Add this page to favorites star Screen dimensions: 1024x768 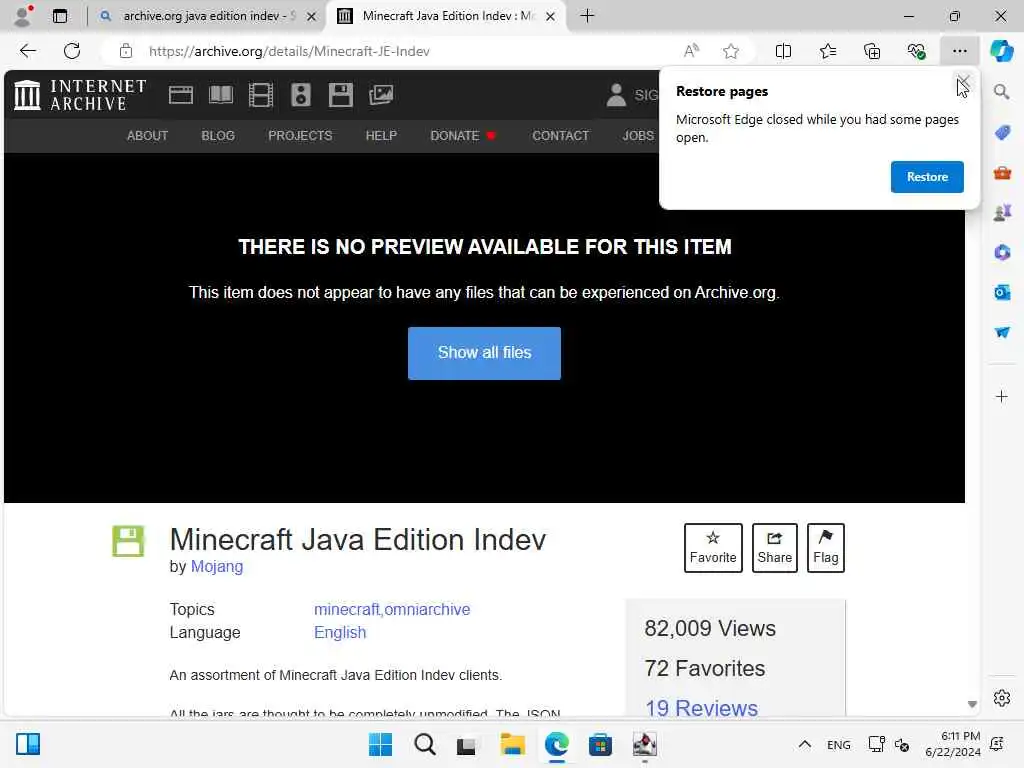731,51
